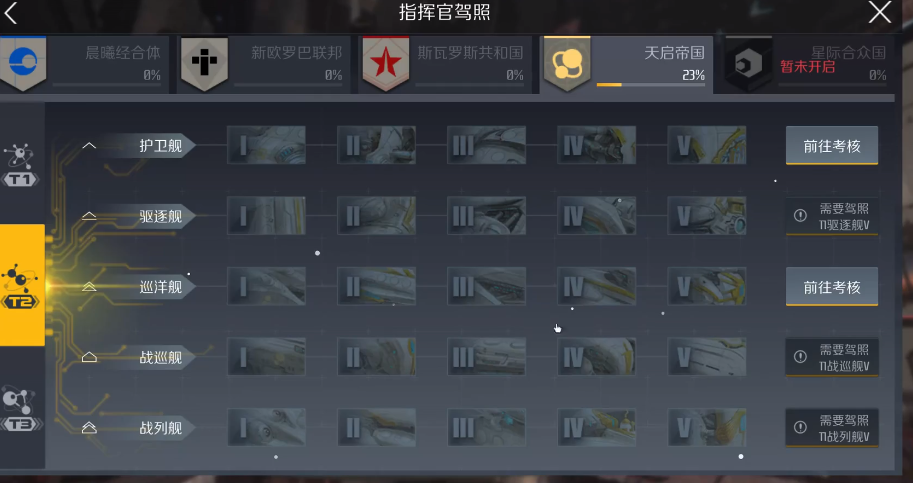Screen dimensions: 913x483
Task: Expand the 护卫舰 row chevron
Action: tap(89, 145)
